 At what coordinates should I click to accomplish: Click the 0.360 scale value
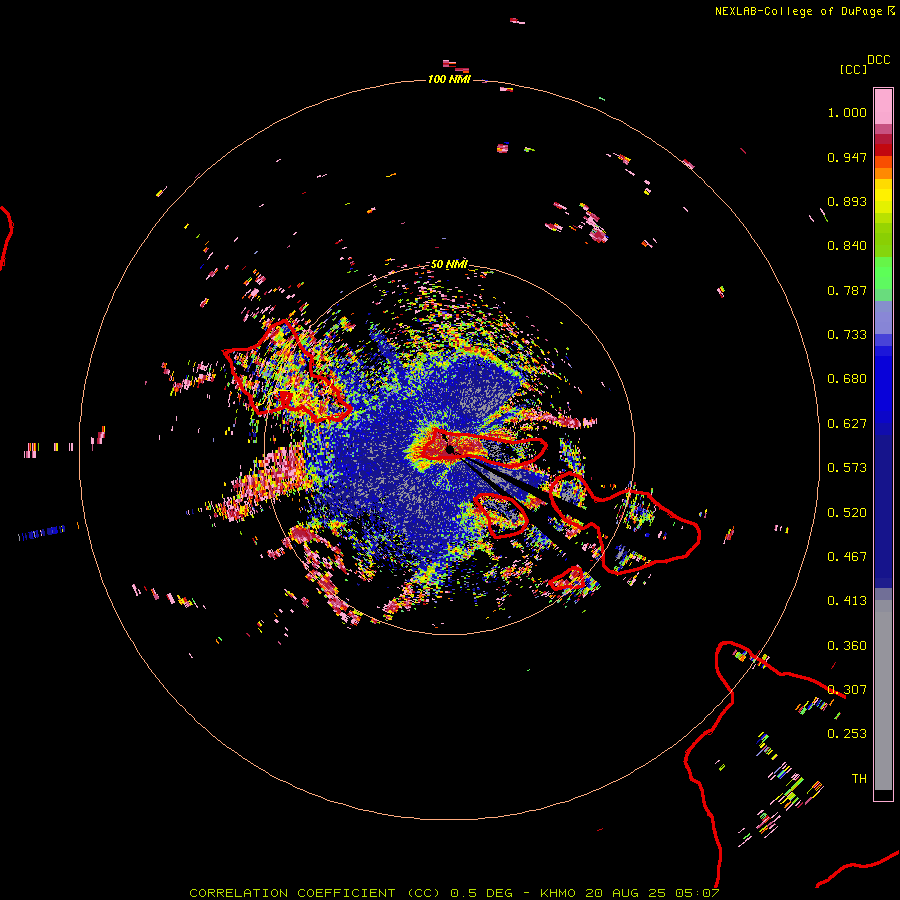pyautogui.click(x=847, y=646)
